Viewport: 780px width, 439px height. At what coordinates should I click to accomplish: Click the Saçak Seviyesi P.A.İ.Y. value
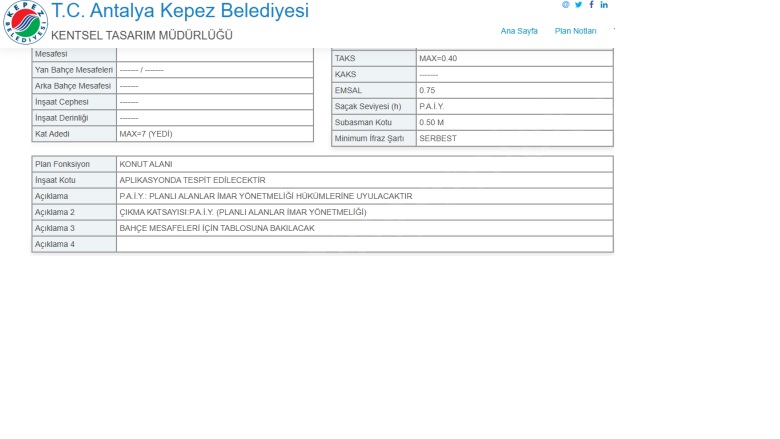coord(432,107)
